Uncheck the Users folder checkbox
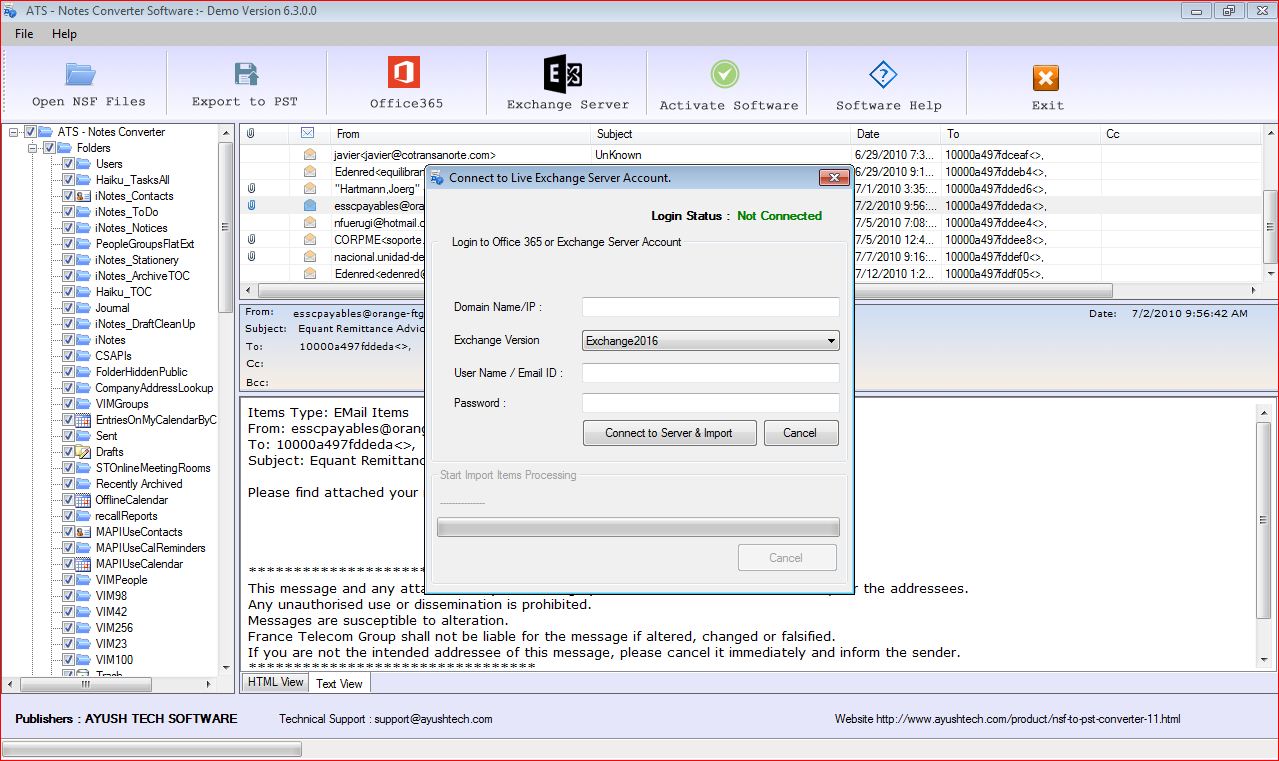 68,164
